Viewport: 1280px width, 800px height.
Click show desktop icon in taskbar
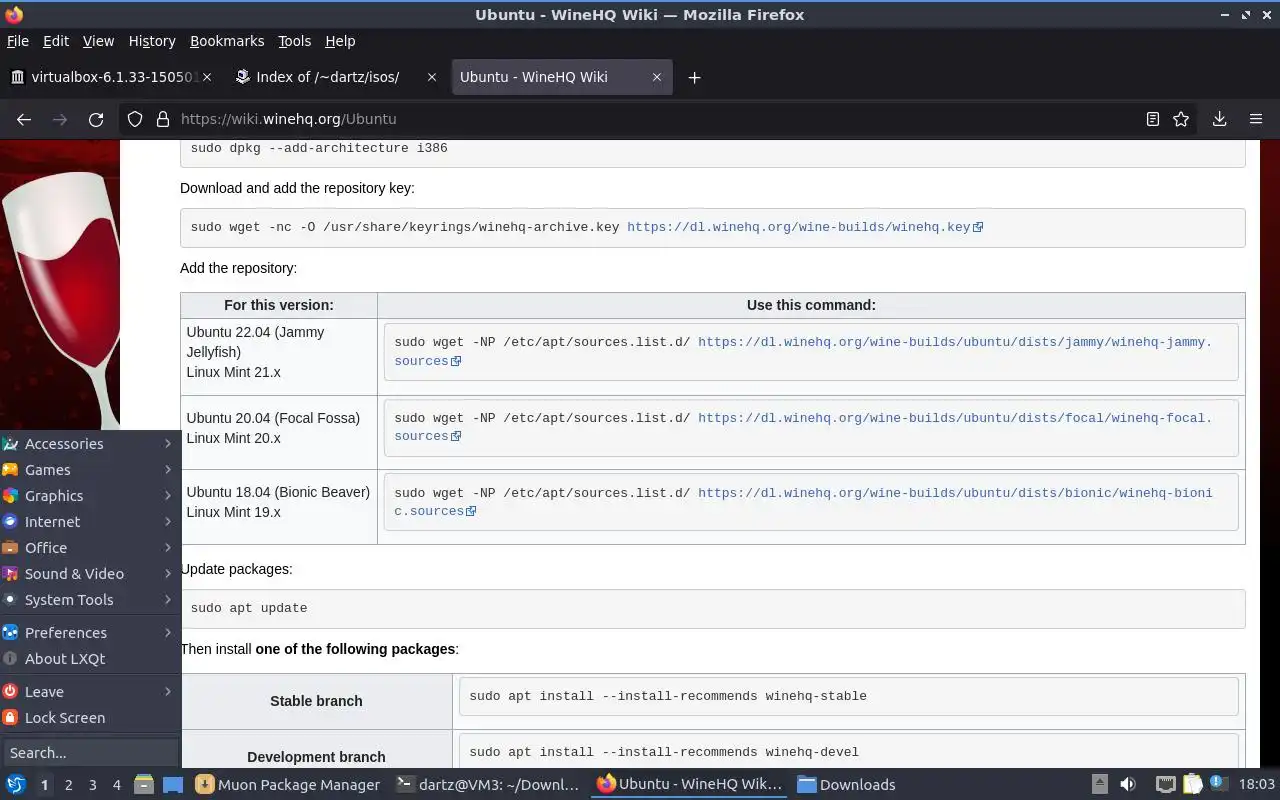point(172,784)
